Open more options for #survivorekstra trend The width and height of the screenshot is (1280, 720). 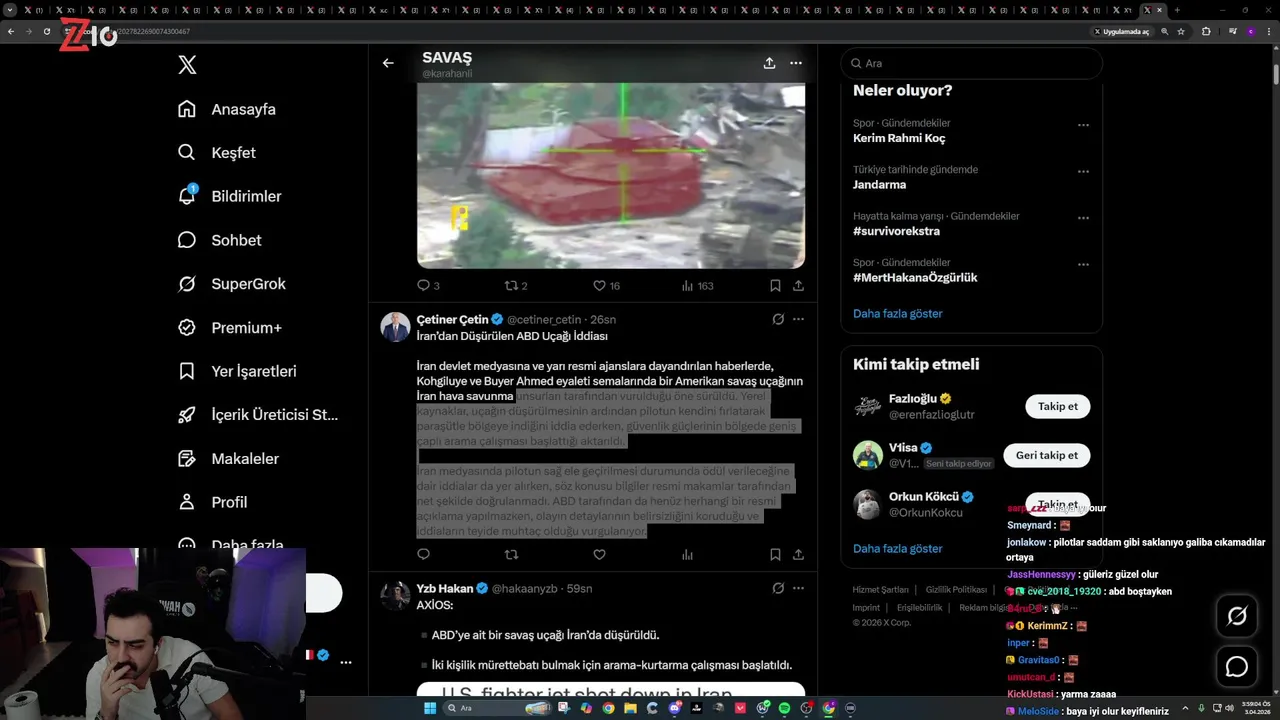tap(1083, 218)
